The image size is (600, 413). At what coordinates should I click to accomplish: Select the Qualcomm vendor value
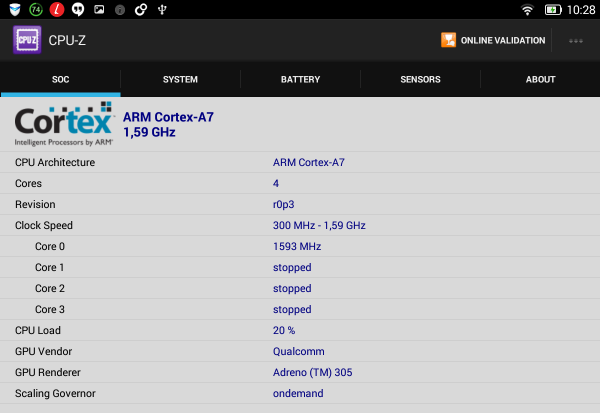coord(298,351)
